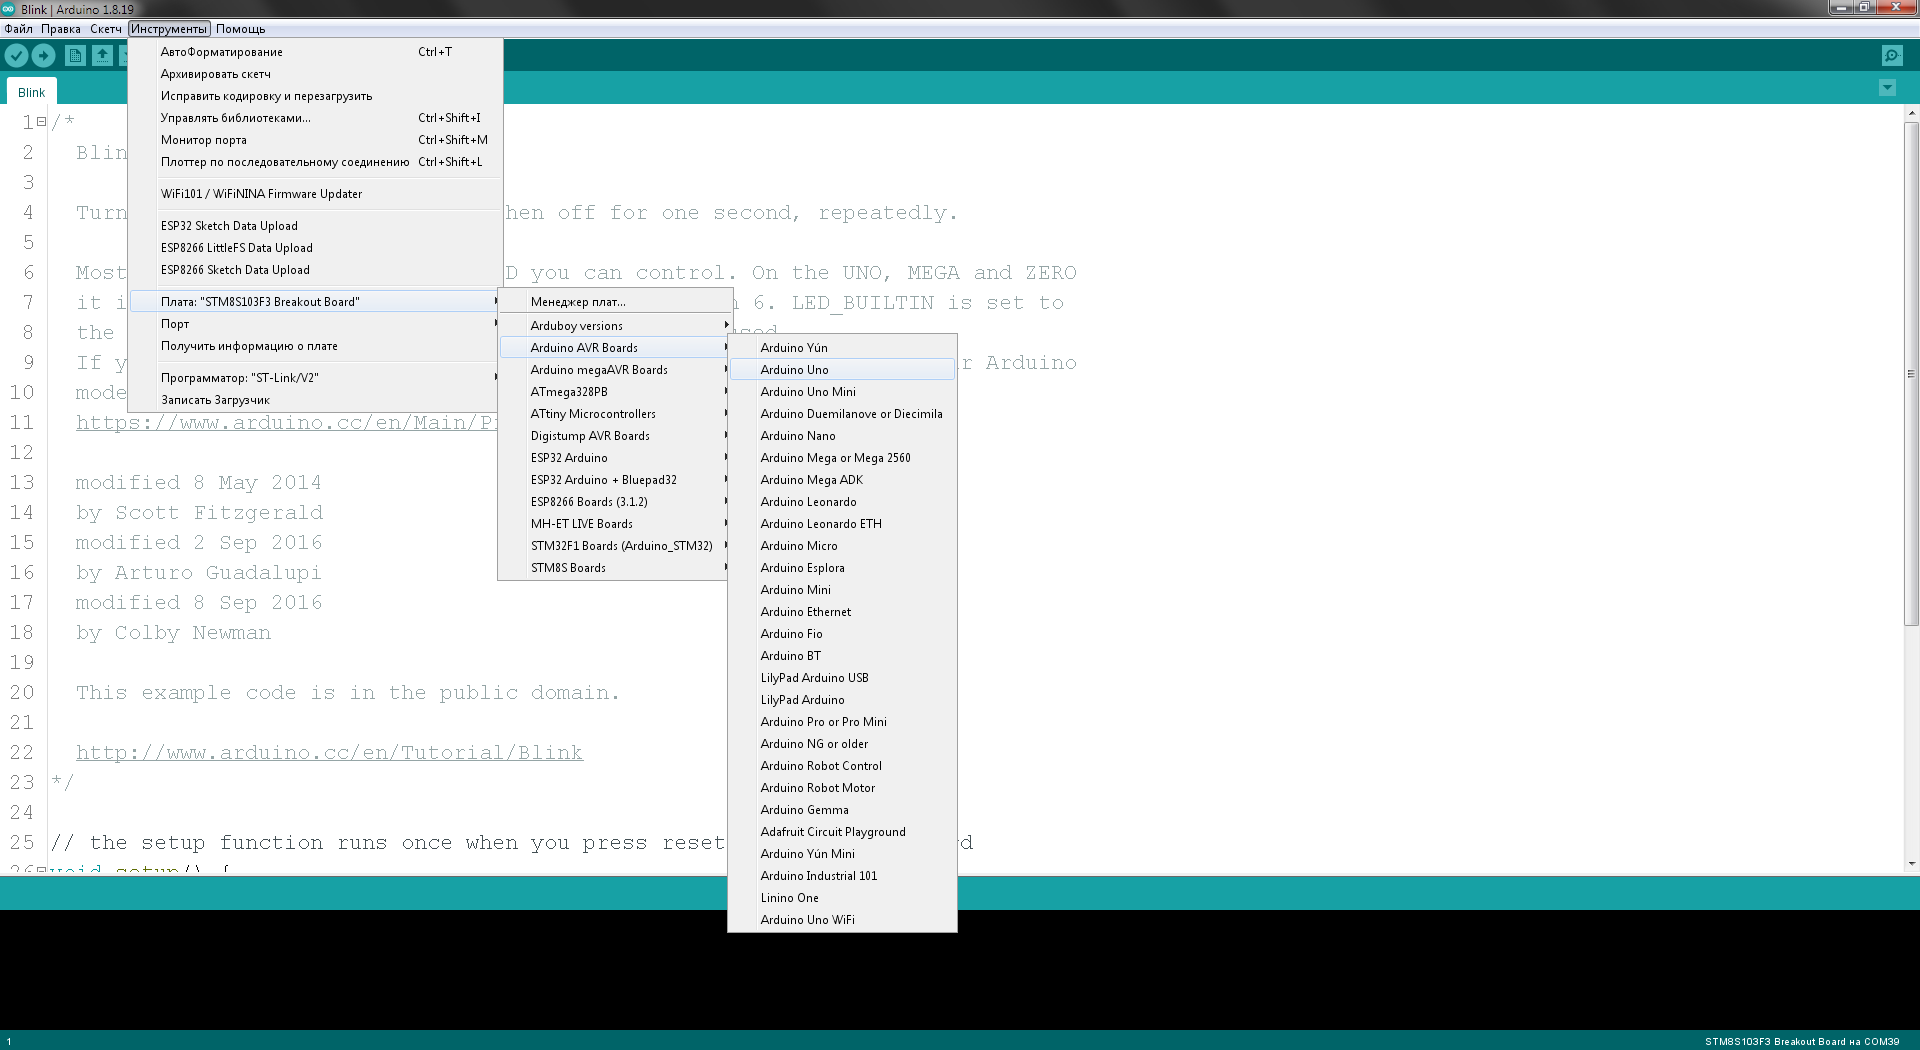This screenshot has height=1050, width=1920.
Task: Expand ESP8266 Boards (3.1.2) submenu
Action: [615, 502]
